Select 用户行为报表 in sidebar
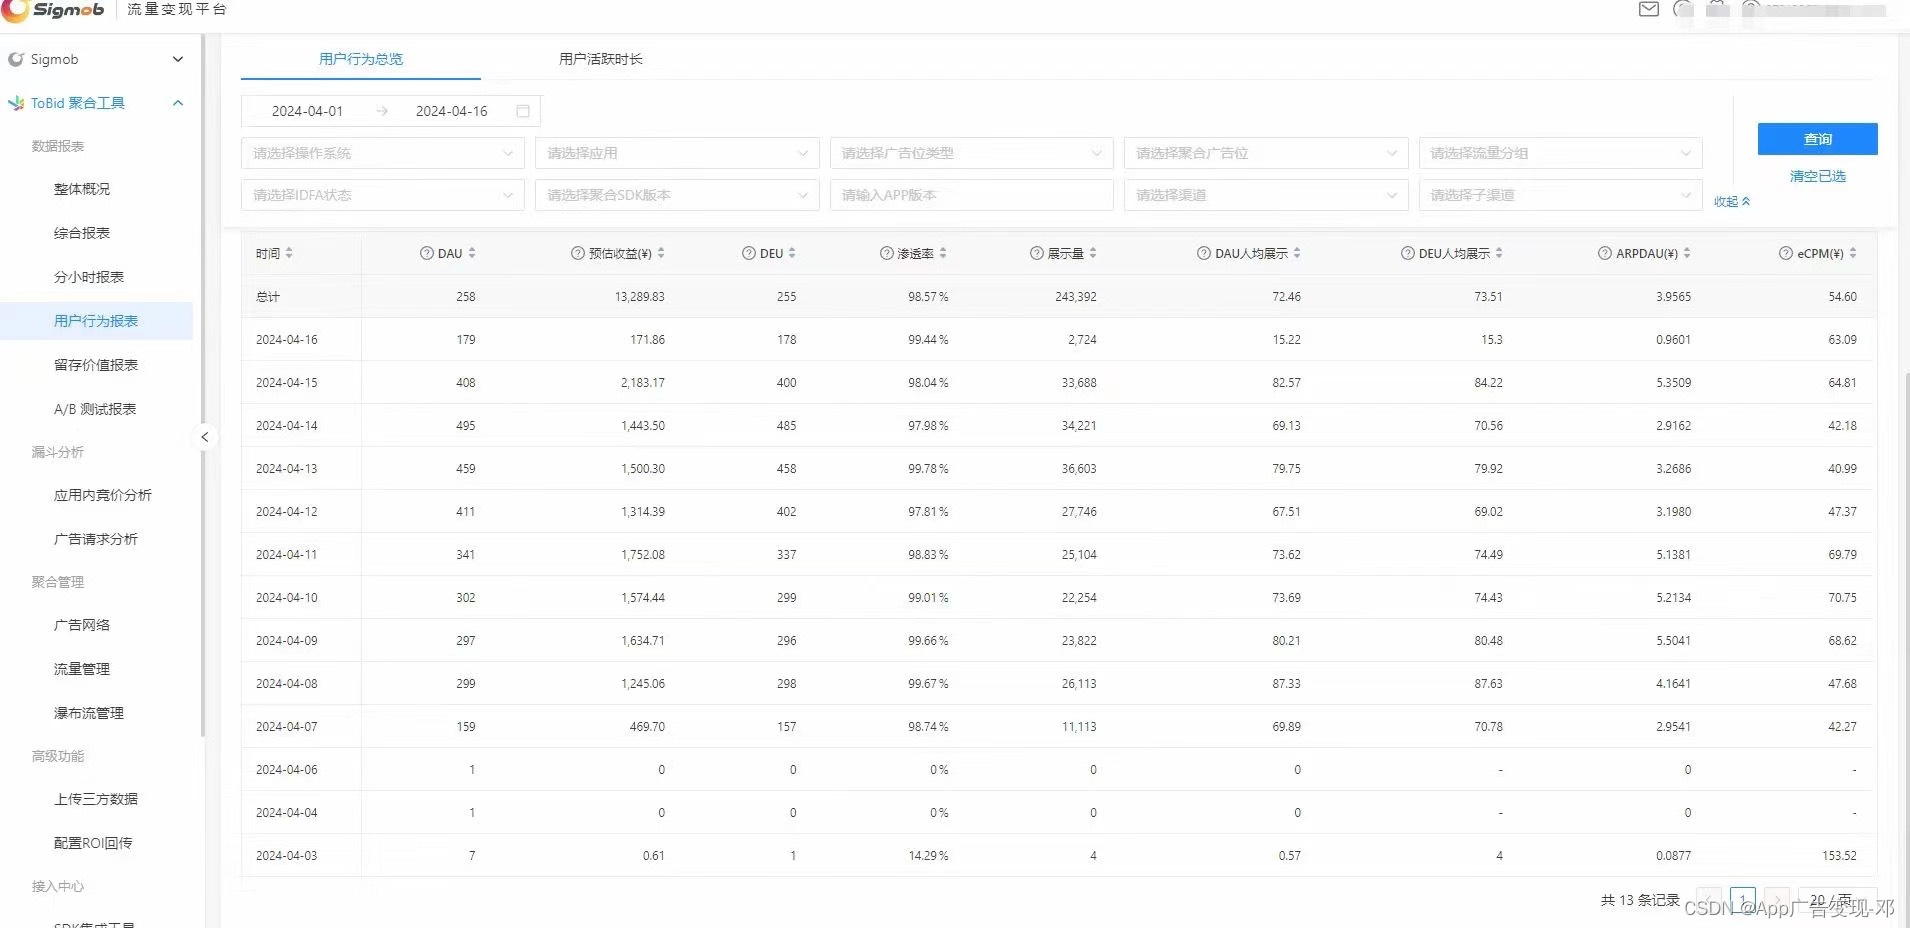The image size is (1910, 928). [96, 321]
